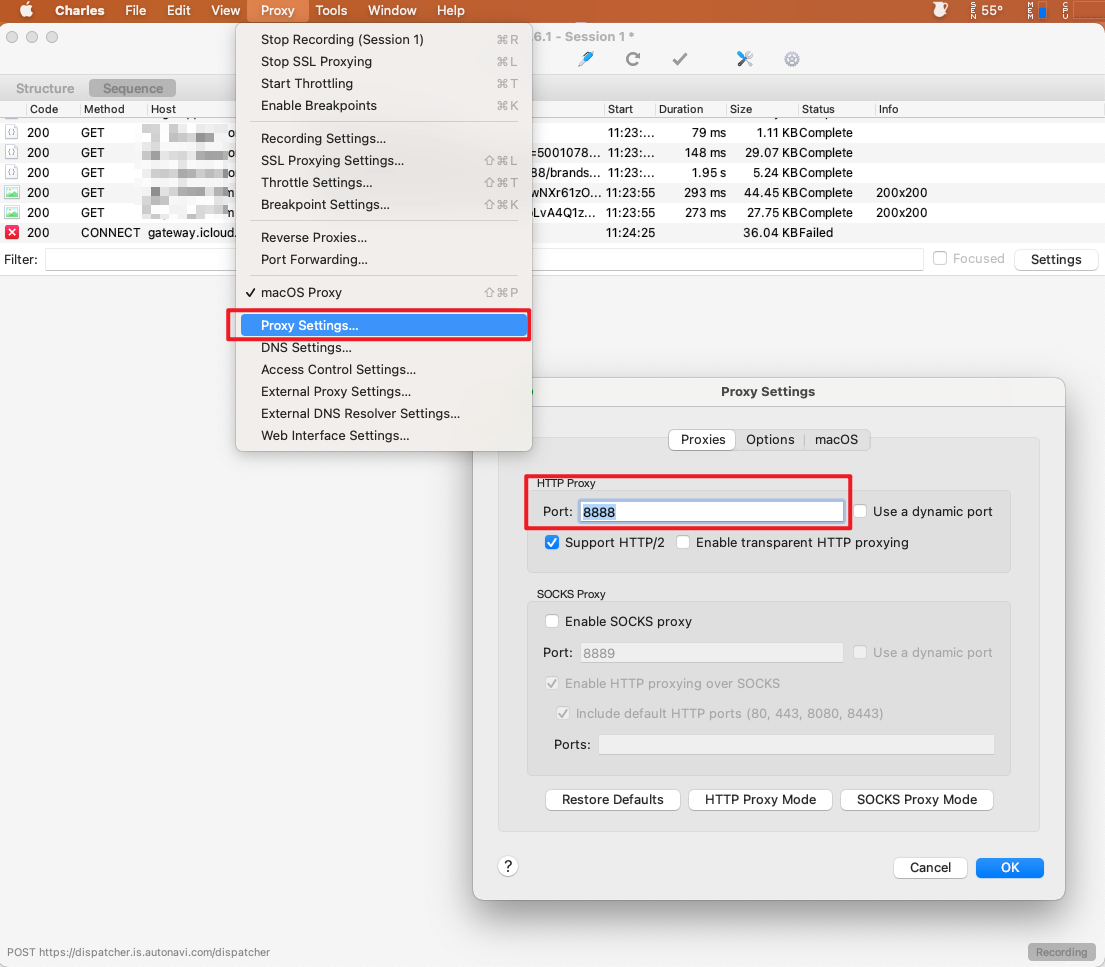Select Stop SSL Proxying menu item

point(383,61)
